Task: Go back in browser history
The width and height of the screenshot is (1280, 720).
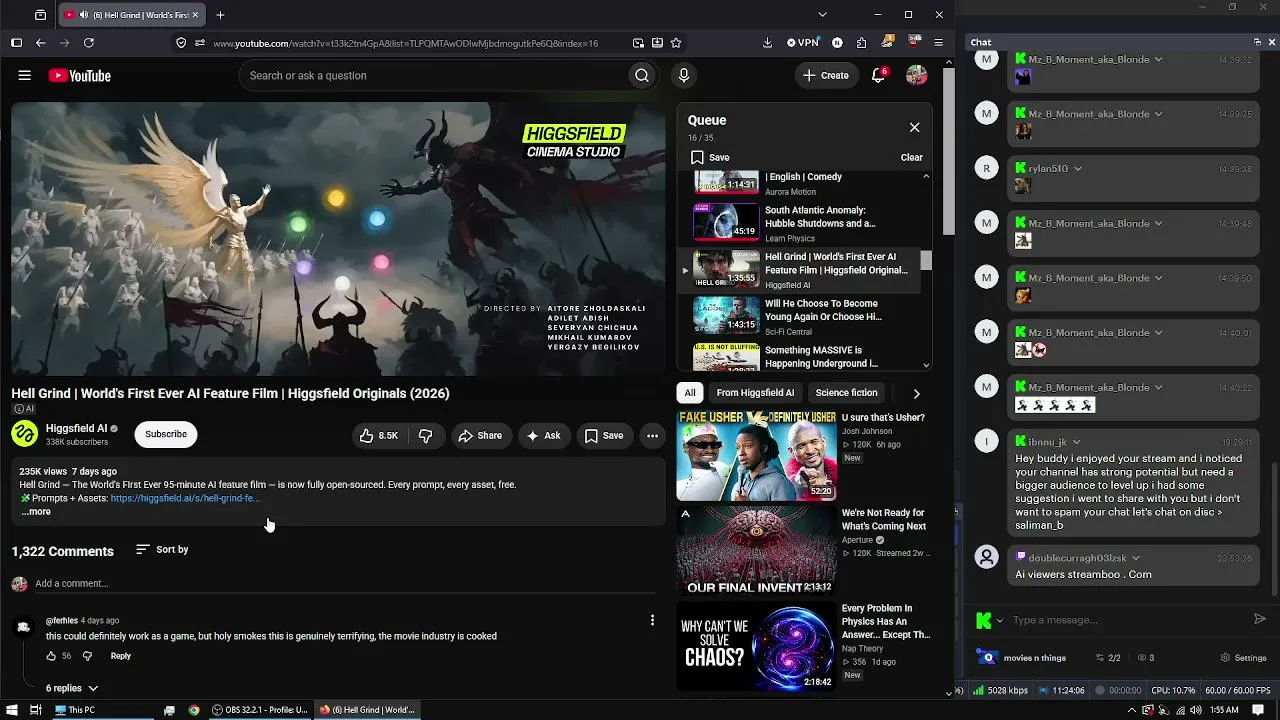Action: pos(40,43)
